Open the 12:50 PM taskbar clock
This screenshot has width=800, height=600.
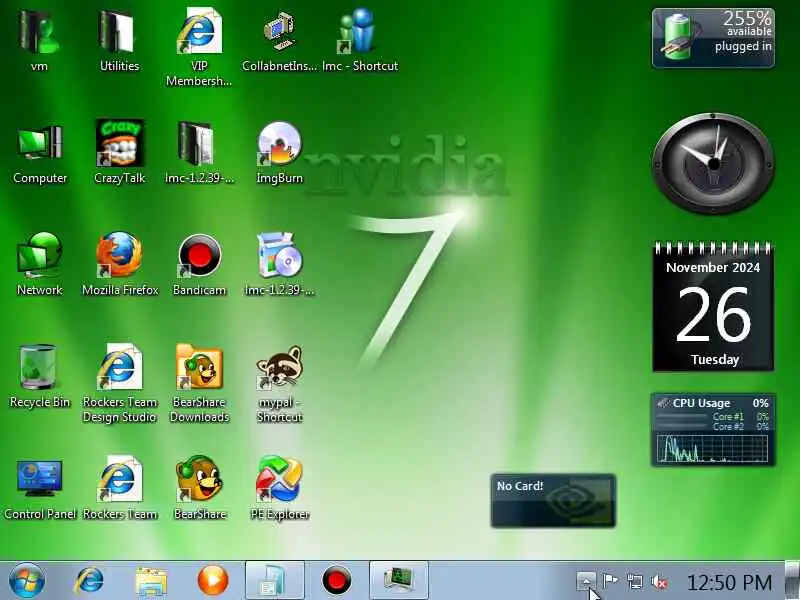730,582
